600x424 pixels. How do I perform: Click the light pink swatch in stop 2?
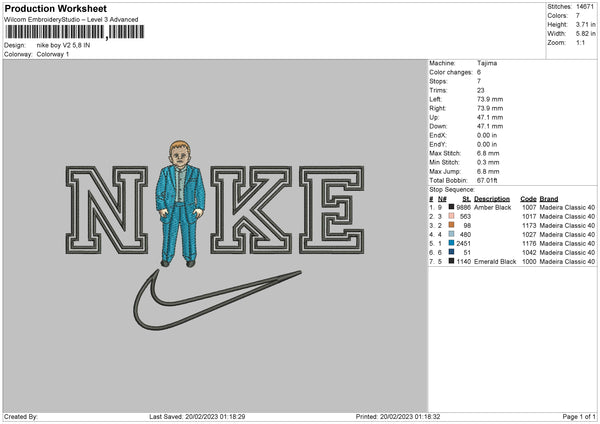pyautogui.click(x=453, y=215)
